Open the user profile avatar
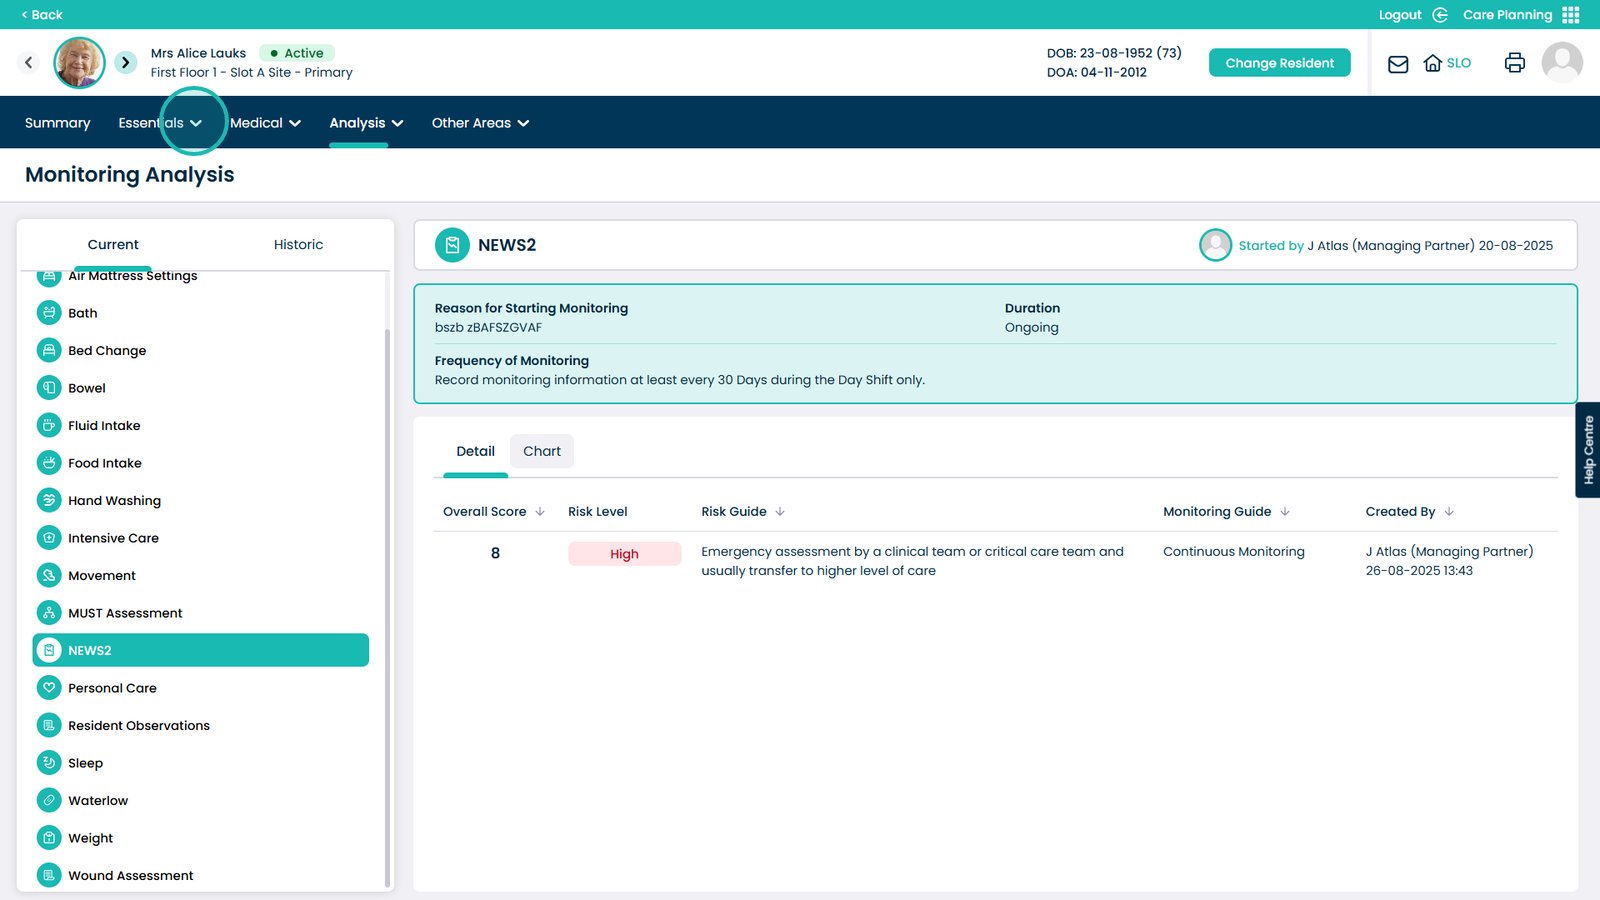This screenshot has height=900, width=1600. (1561, 63)
